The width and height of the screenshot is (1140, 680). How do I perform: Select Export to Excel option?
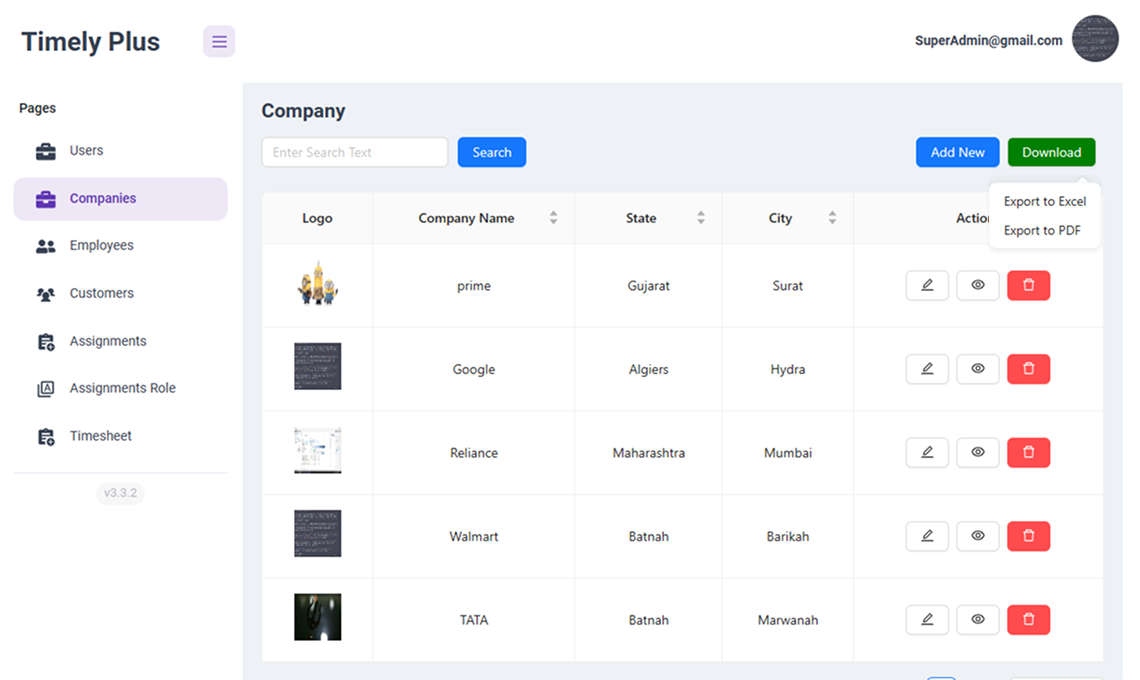1045,201
